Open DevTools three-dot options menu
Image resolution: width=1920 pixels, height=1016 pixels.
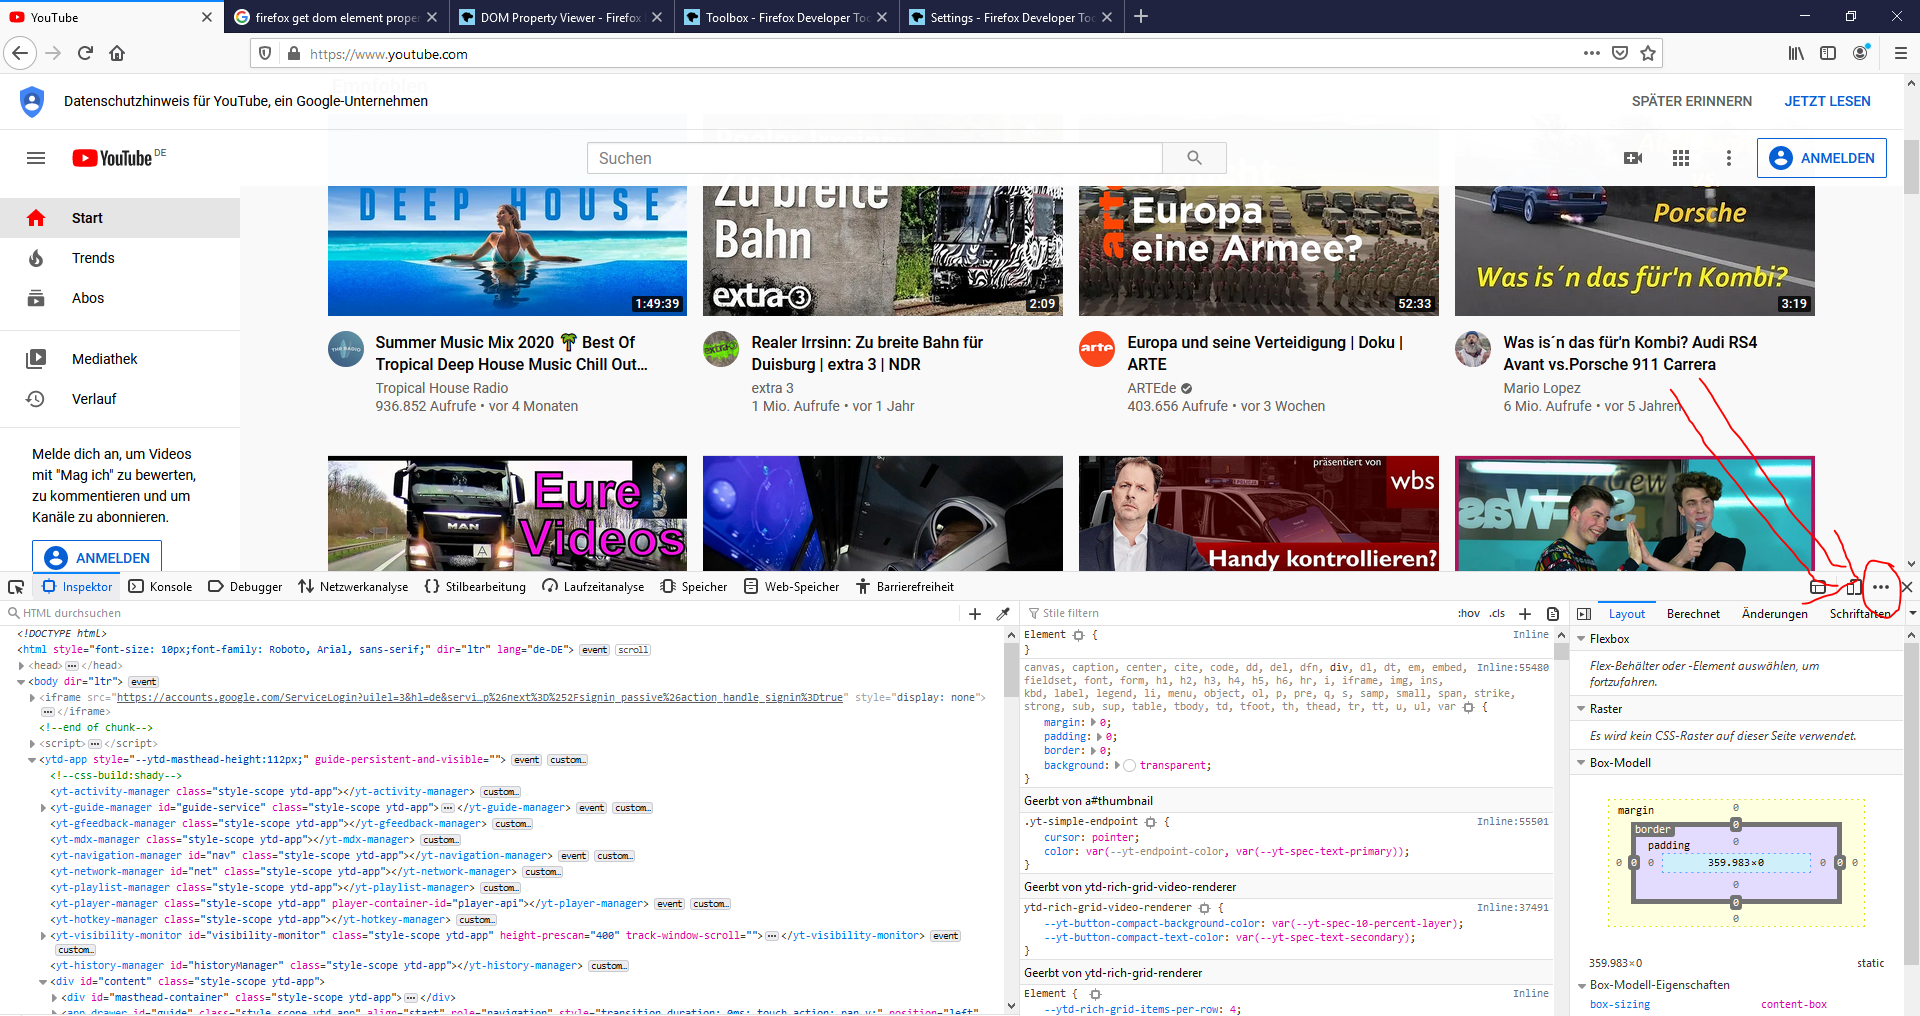coord(1881,587)
